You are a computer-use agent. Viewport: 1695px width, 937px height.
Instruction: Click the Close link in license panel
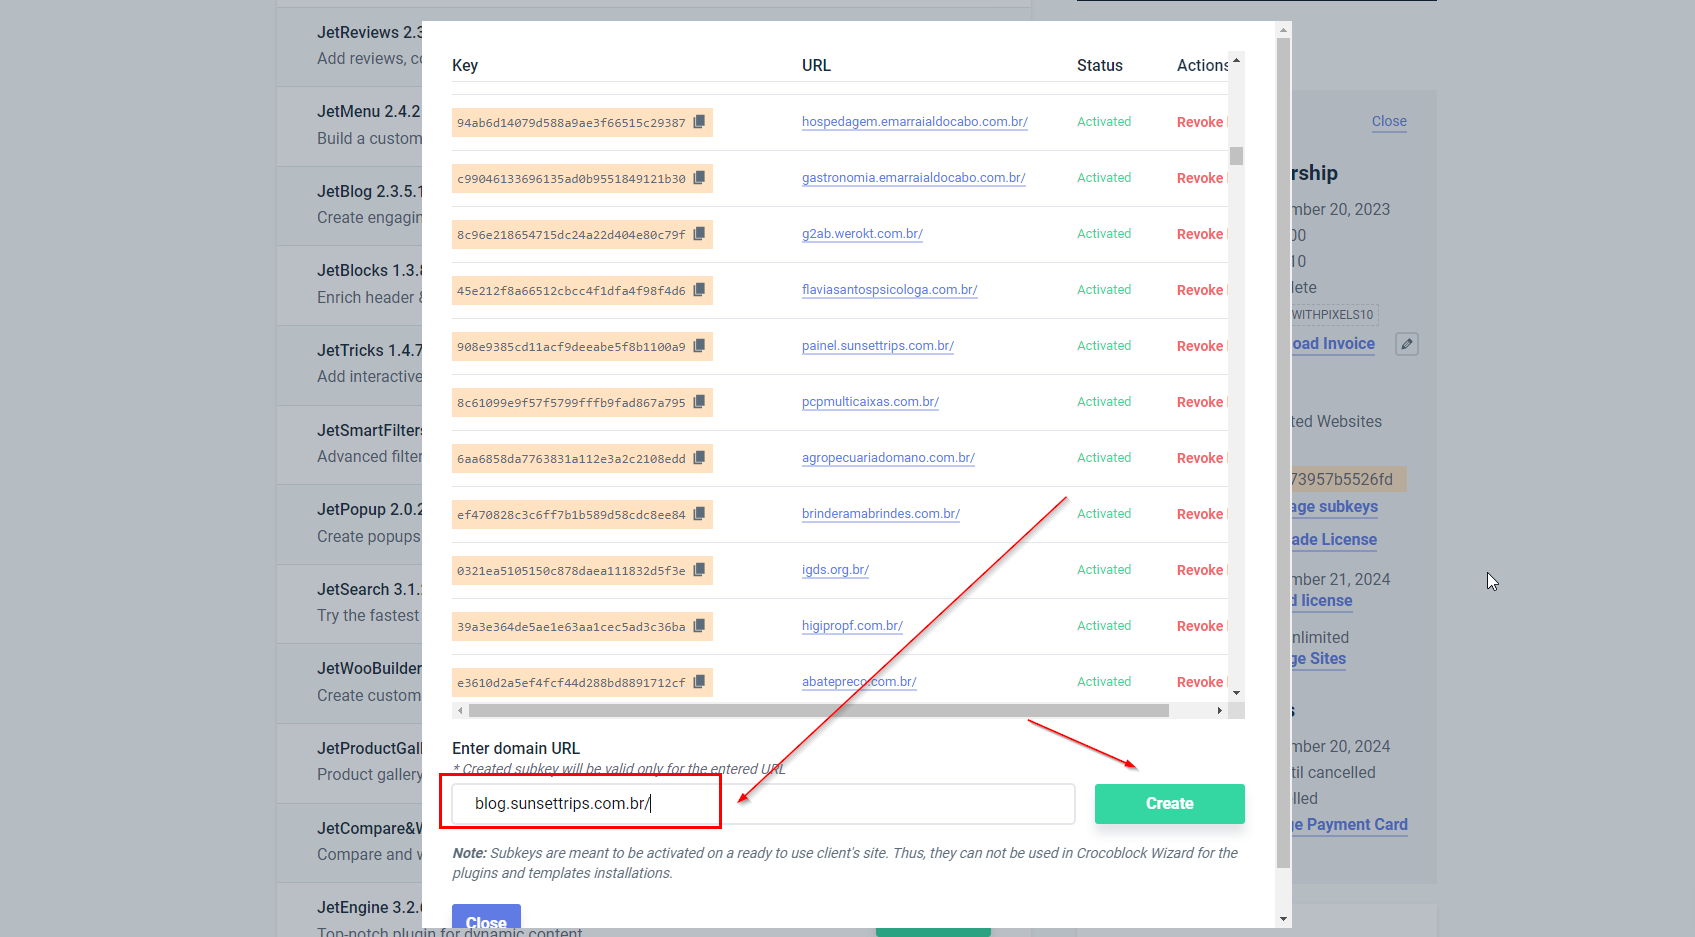click(x=1388, y=121)
